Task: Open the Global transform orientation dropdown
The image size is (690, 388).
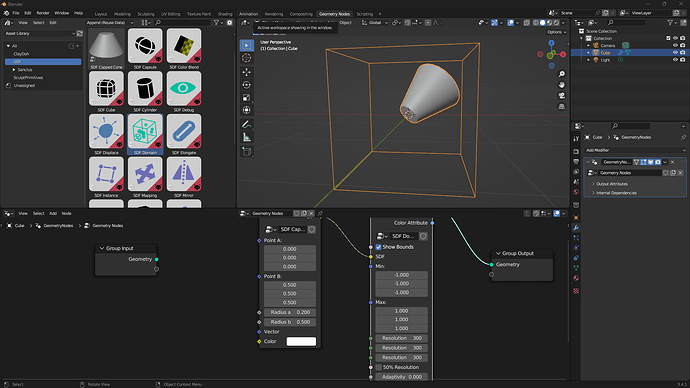Action: 375,22
